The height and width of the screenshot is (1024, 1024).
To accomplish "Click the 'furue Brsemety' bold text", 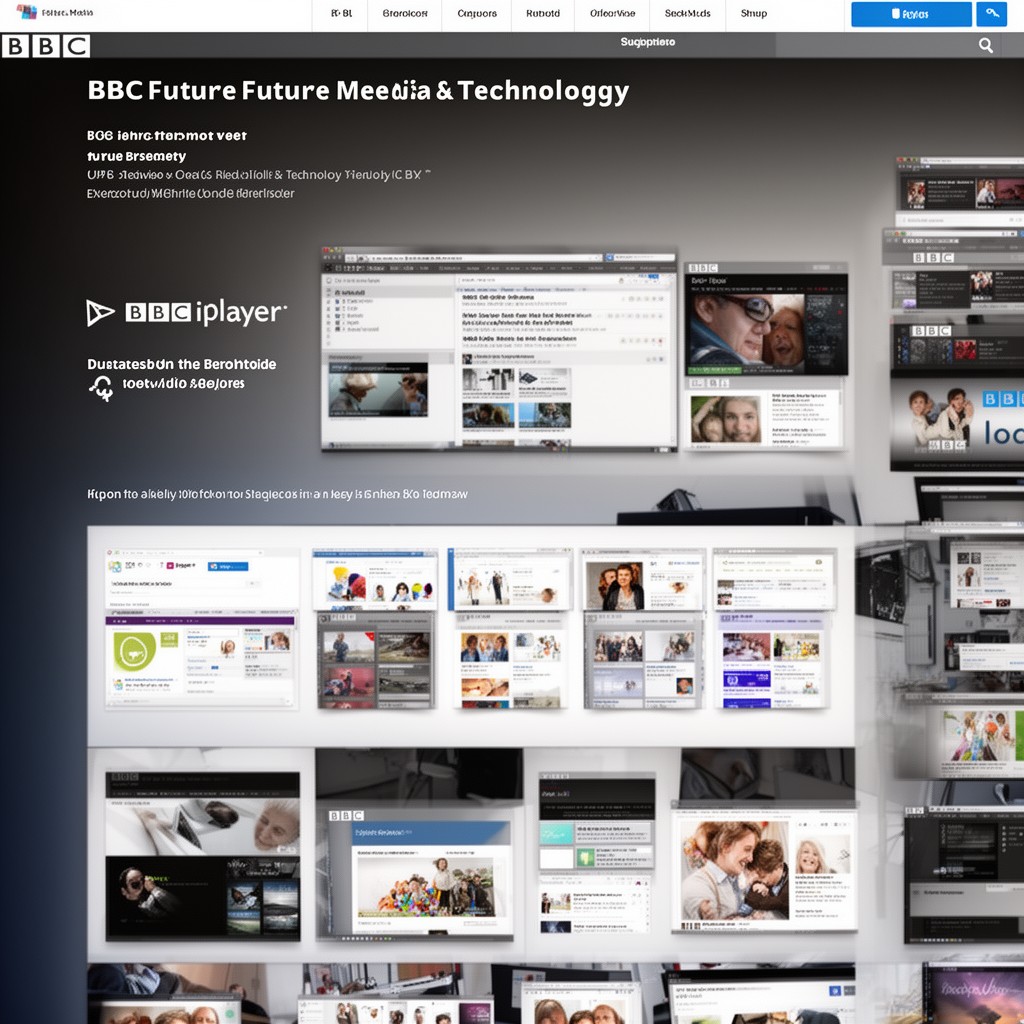I will pyautogui.click(x=136, y=156).
